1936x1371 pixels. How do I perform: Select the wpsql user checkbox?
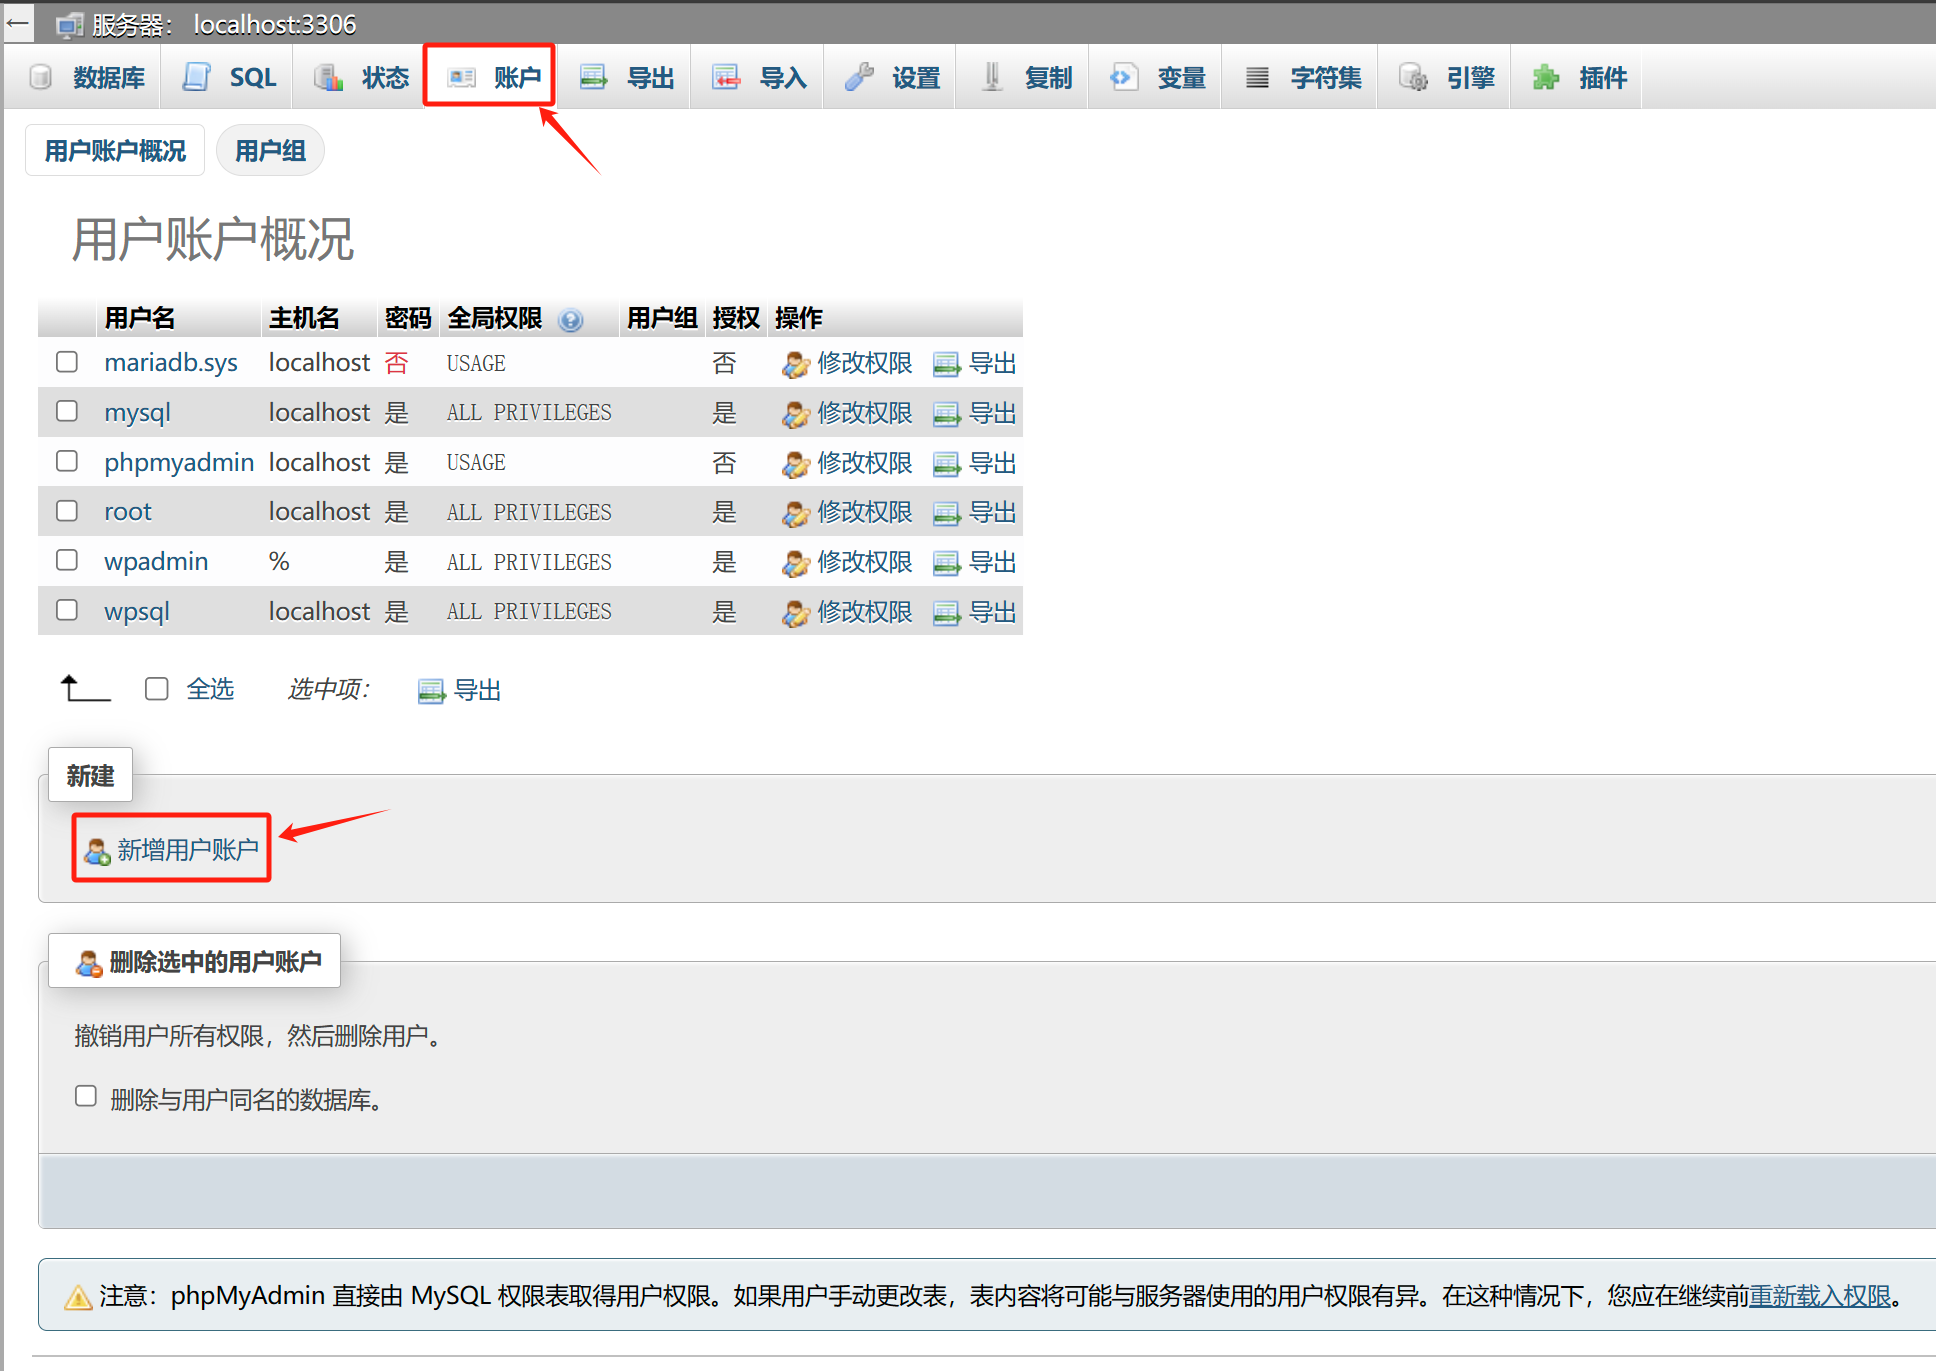pyautogui.click(x=67, y=610)
